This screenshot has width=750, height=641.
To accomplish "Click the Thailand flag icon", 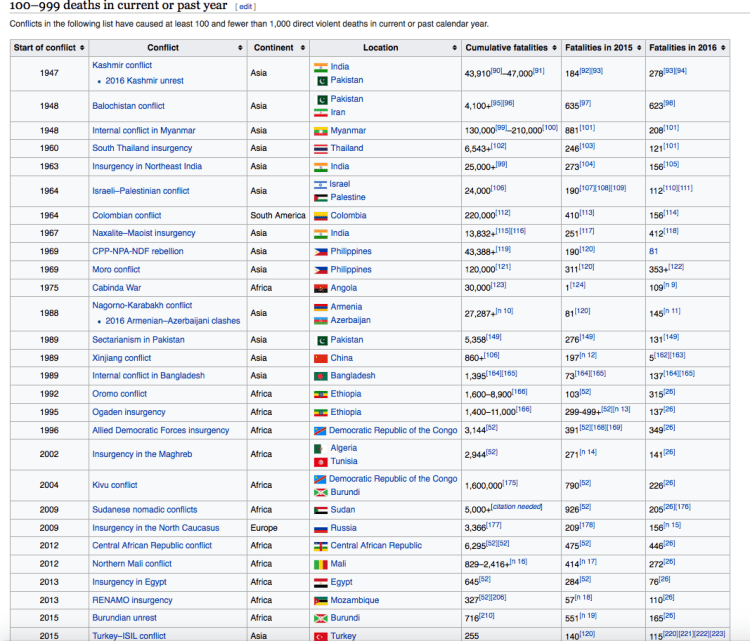I will (321, 148).
